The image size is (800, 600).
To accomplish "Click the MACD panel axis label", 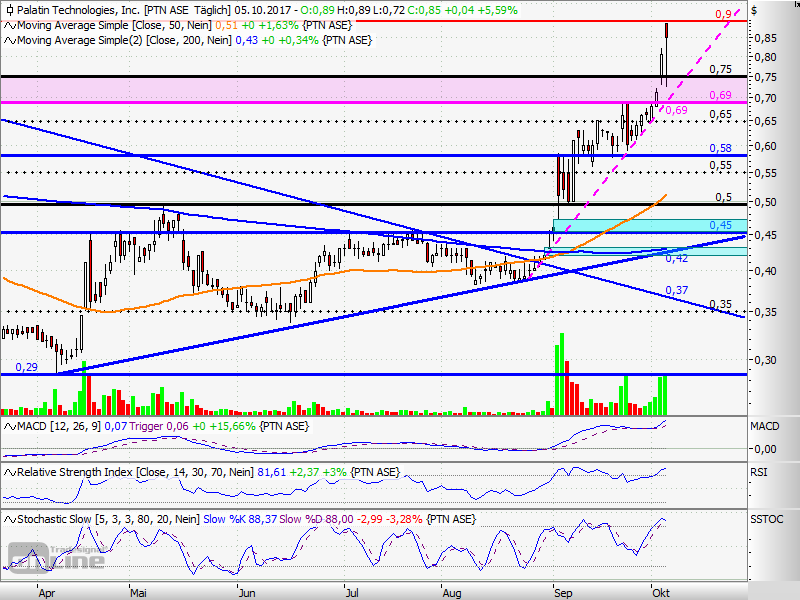I will point(765,427).
